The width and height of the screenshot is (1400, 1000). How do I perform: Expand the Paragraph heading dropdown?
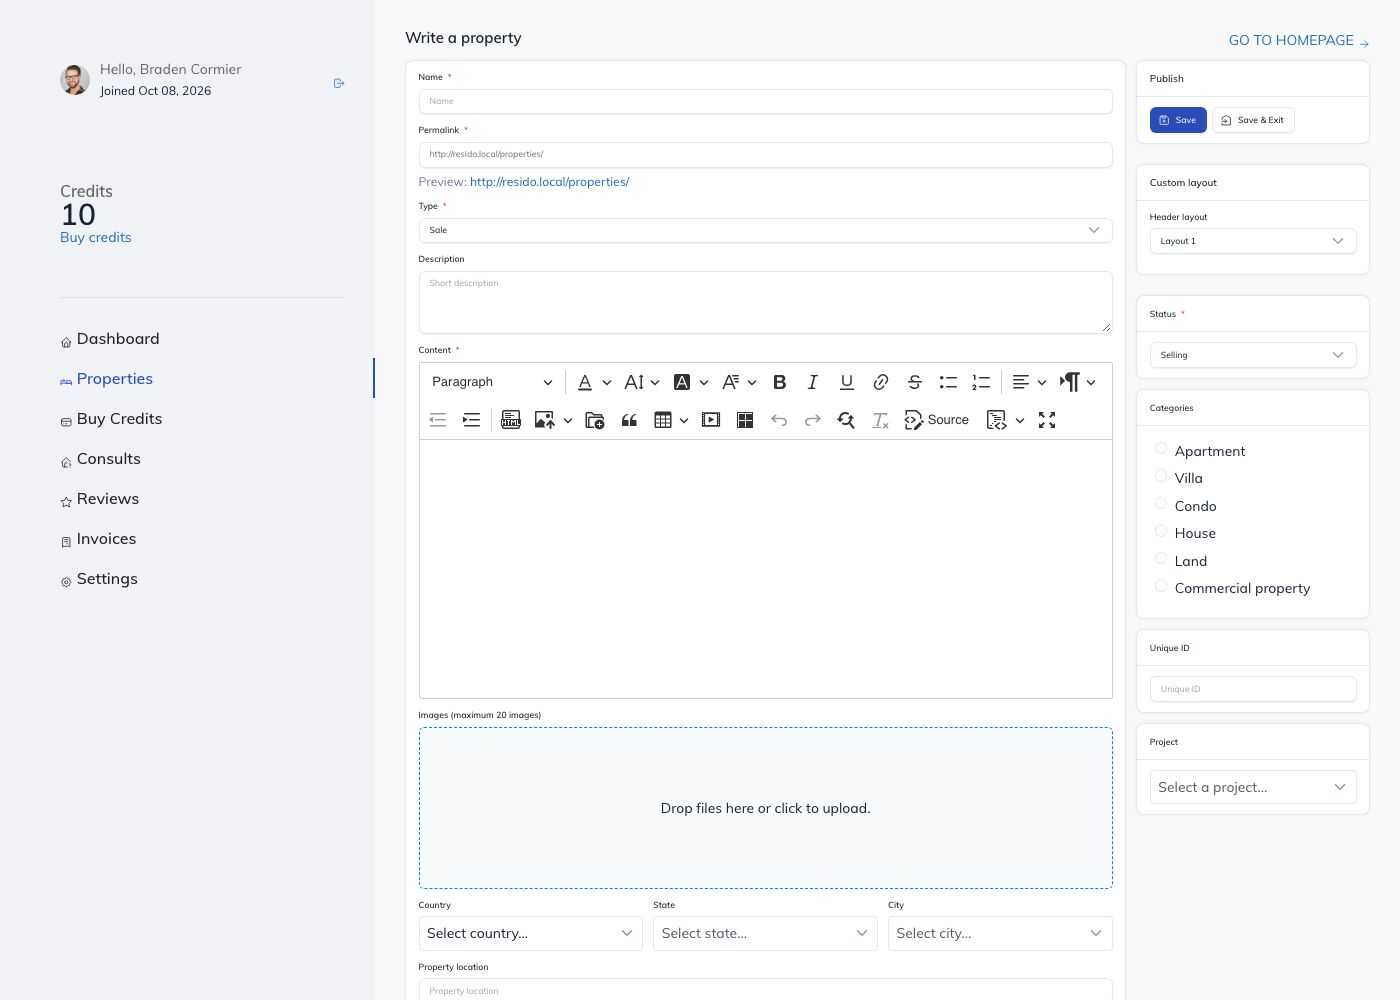[492, 382]
